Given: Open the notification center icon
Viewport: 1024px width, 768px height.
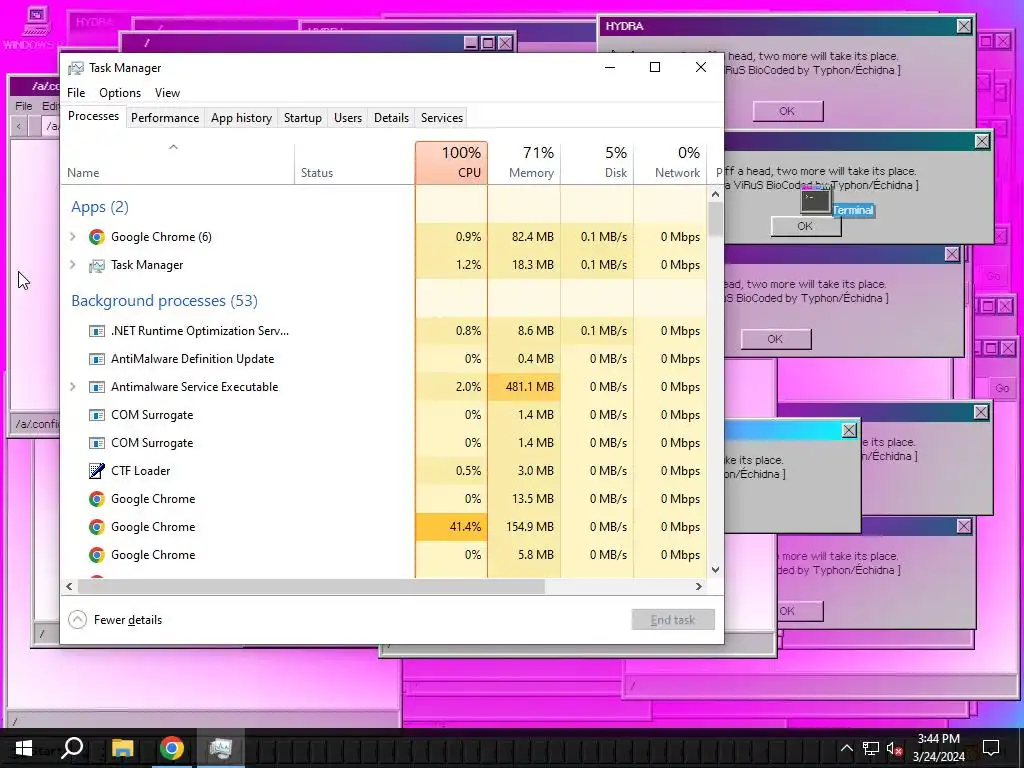Looking at the screenshot, I should [x=991, y=748].
